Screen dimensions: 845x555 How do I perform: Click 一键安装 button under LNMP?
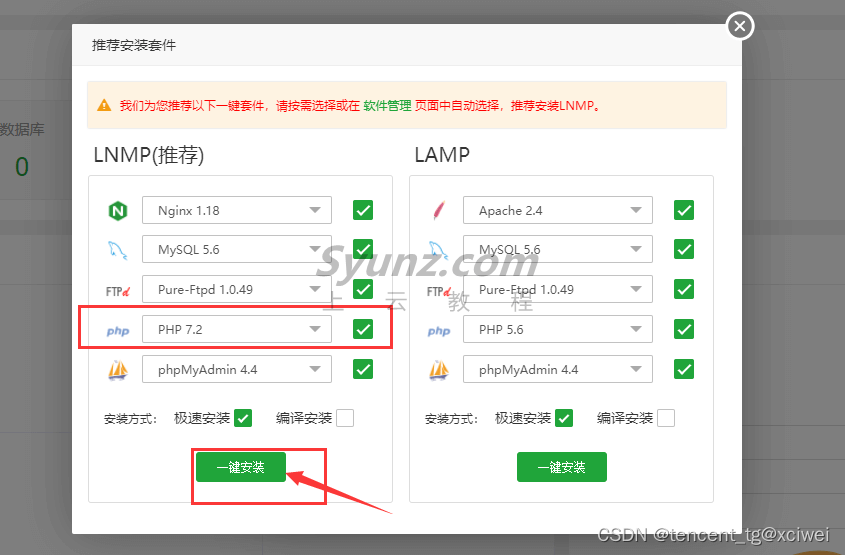pyautogui.click(x=241, y=467)
